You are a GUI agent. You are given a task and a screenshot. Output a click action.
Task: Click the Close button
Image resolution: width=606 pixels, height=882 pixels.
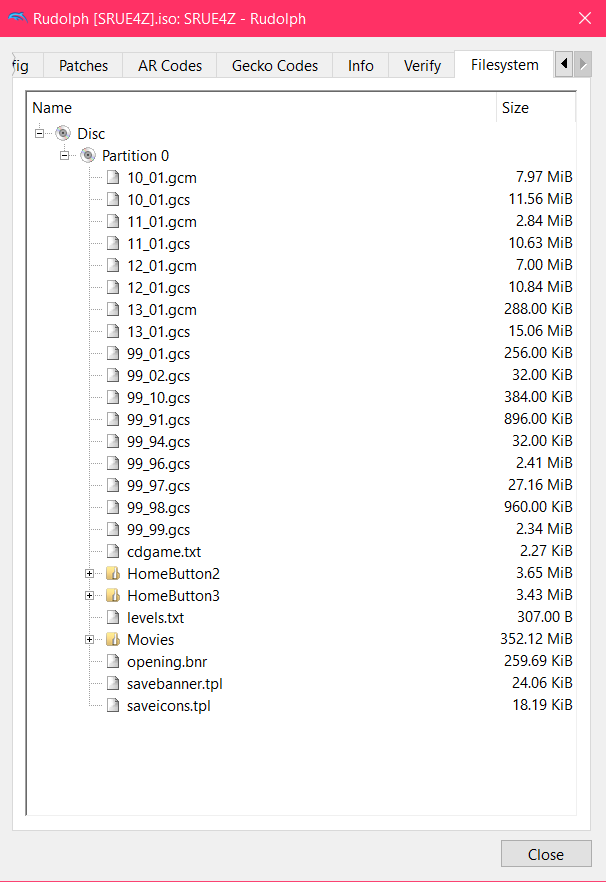(546, 854)
